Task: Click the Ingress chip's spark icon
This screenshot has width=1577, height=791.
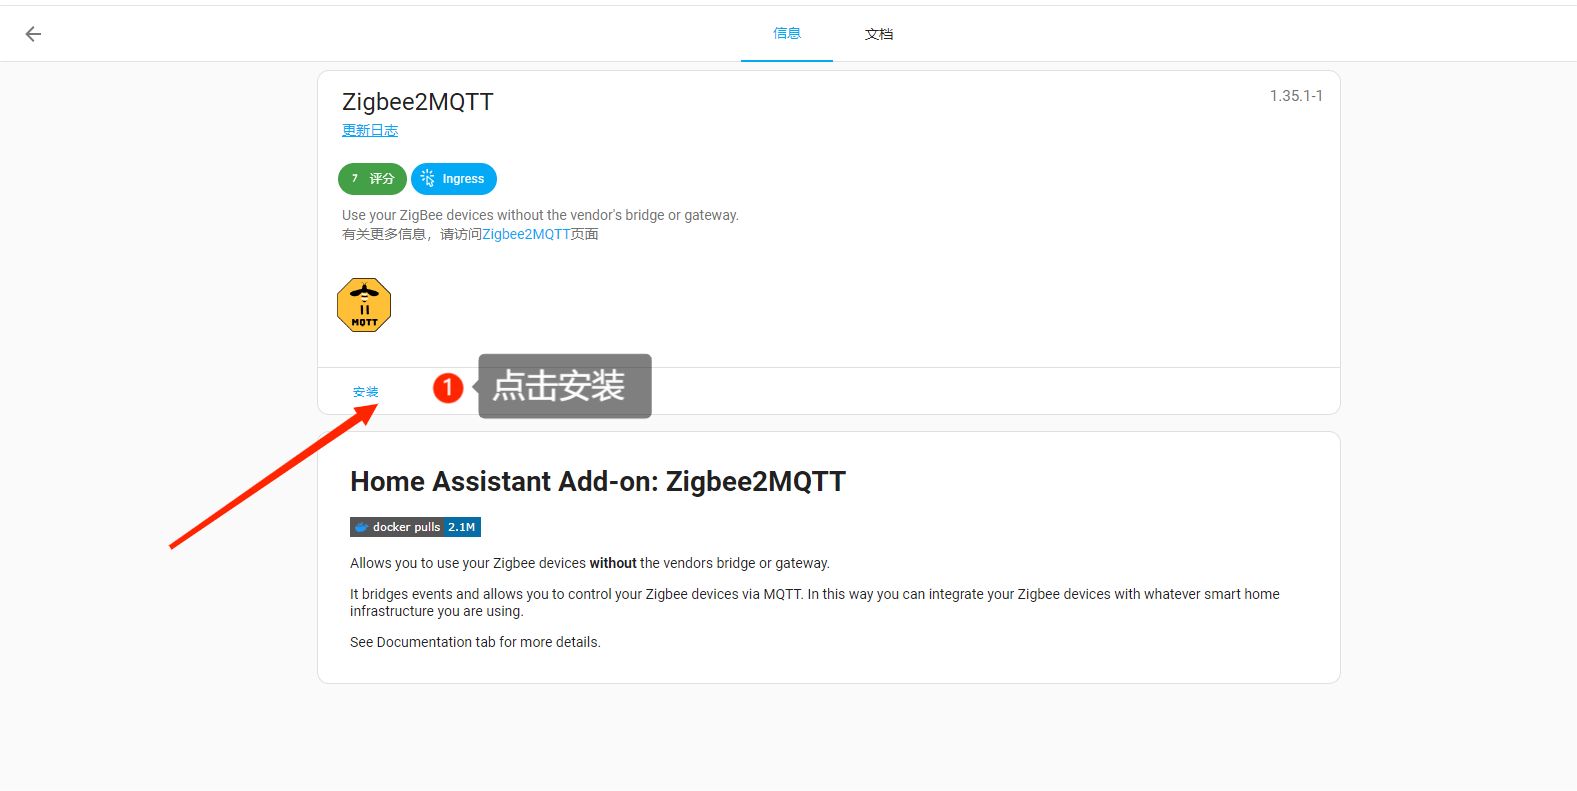Action: (x=428, y=179)
